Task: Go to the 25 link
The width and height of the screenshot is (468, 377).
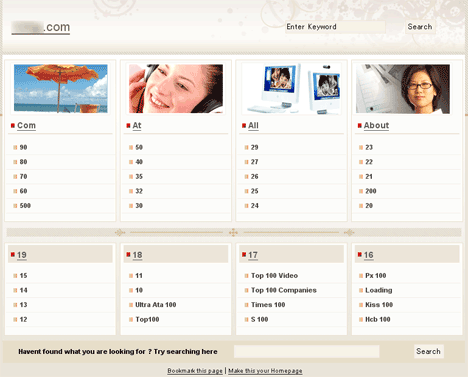Action: (255, 191)
